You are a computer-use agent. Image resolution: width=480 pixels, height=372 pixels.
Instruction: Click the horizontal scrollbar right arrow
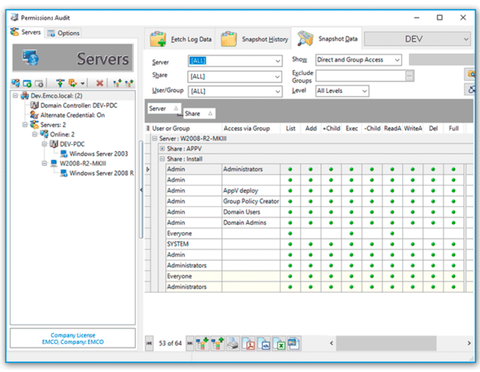coord(469,343)
